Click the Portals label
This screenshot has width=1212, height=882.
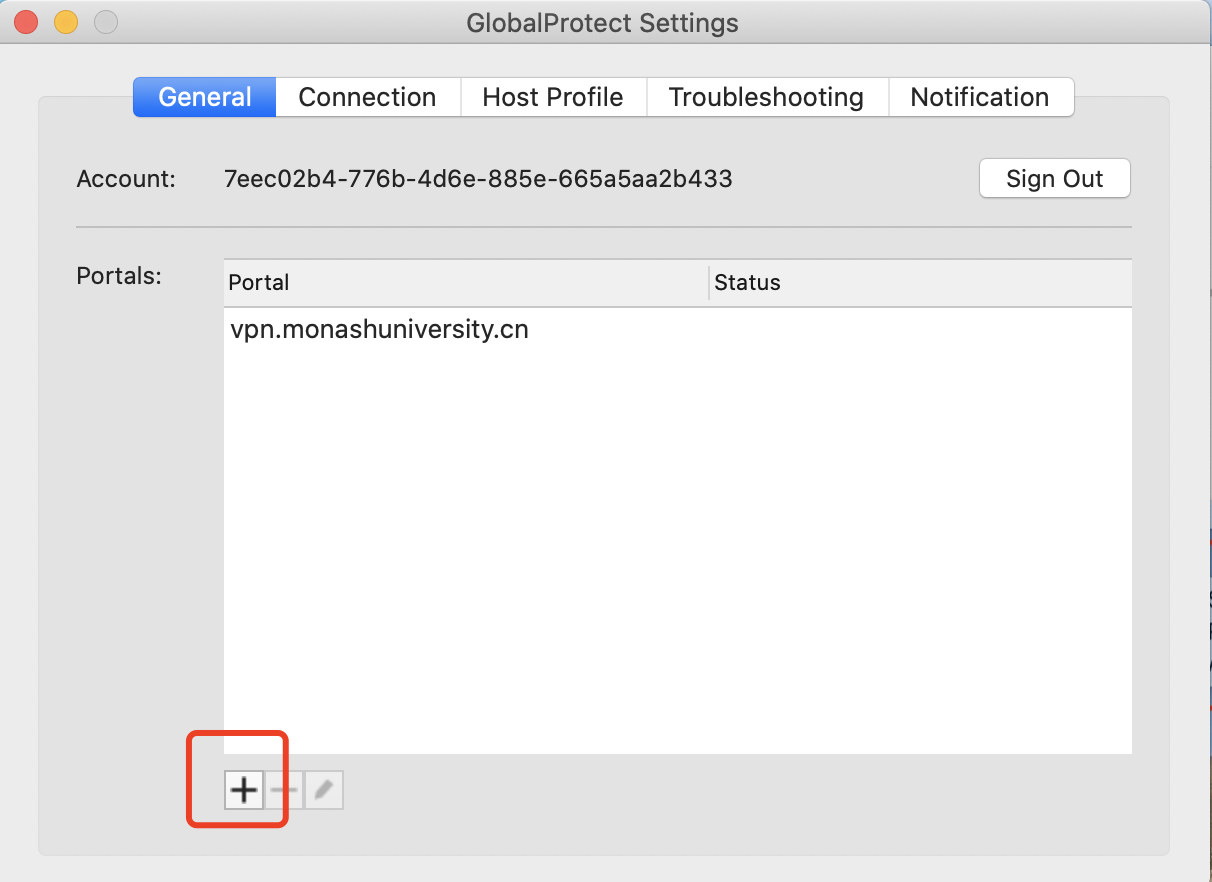[118, 276]
